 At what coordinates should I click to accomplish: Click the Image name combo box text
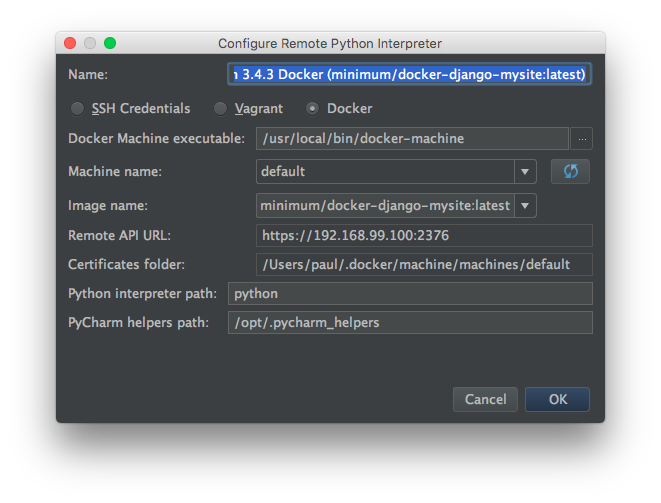[x=385, y=206]
